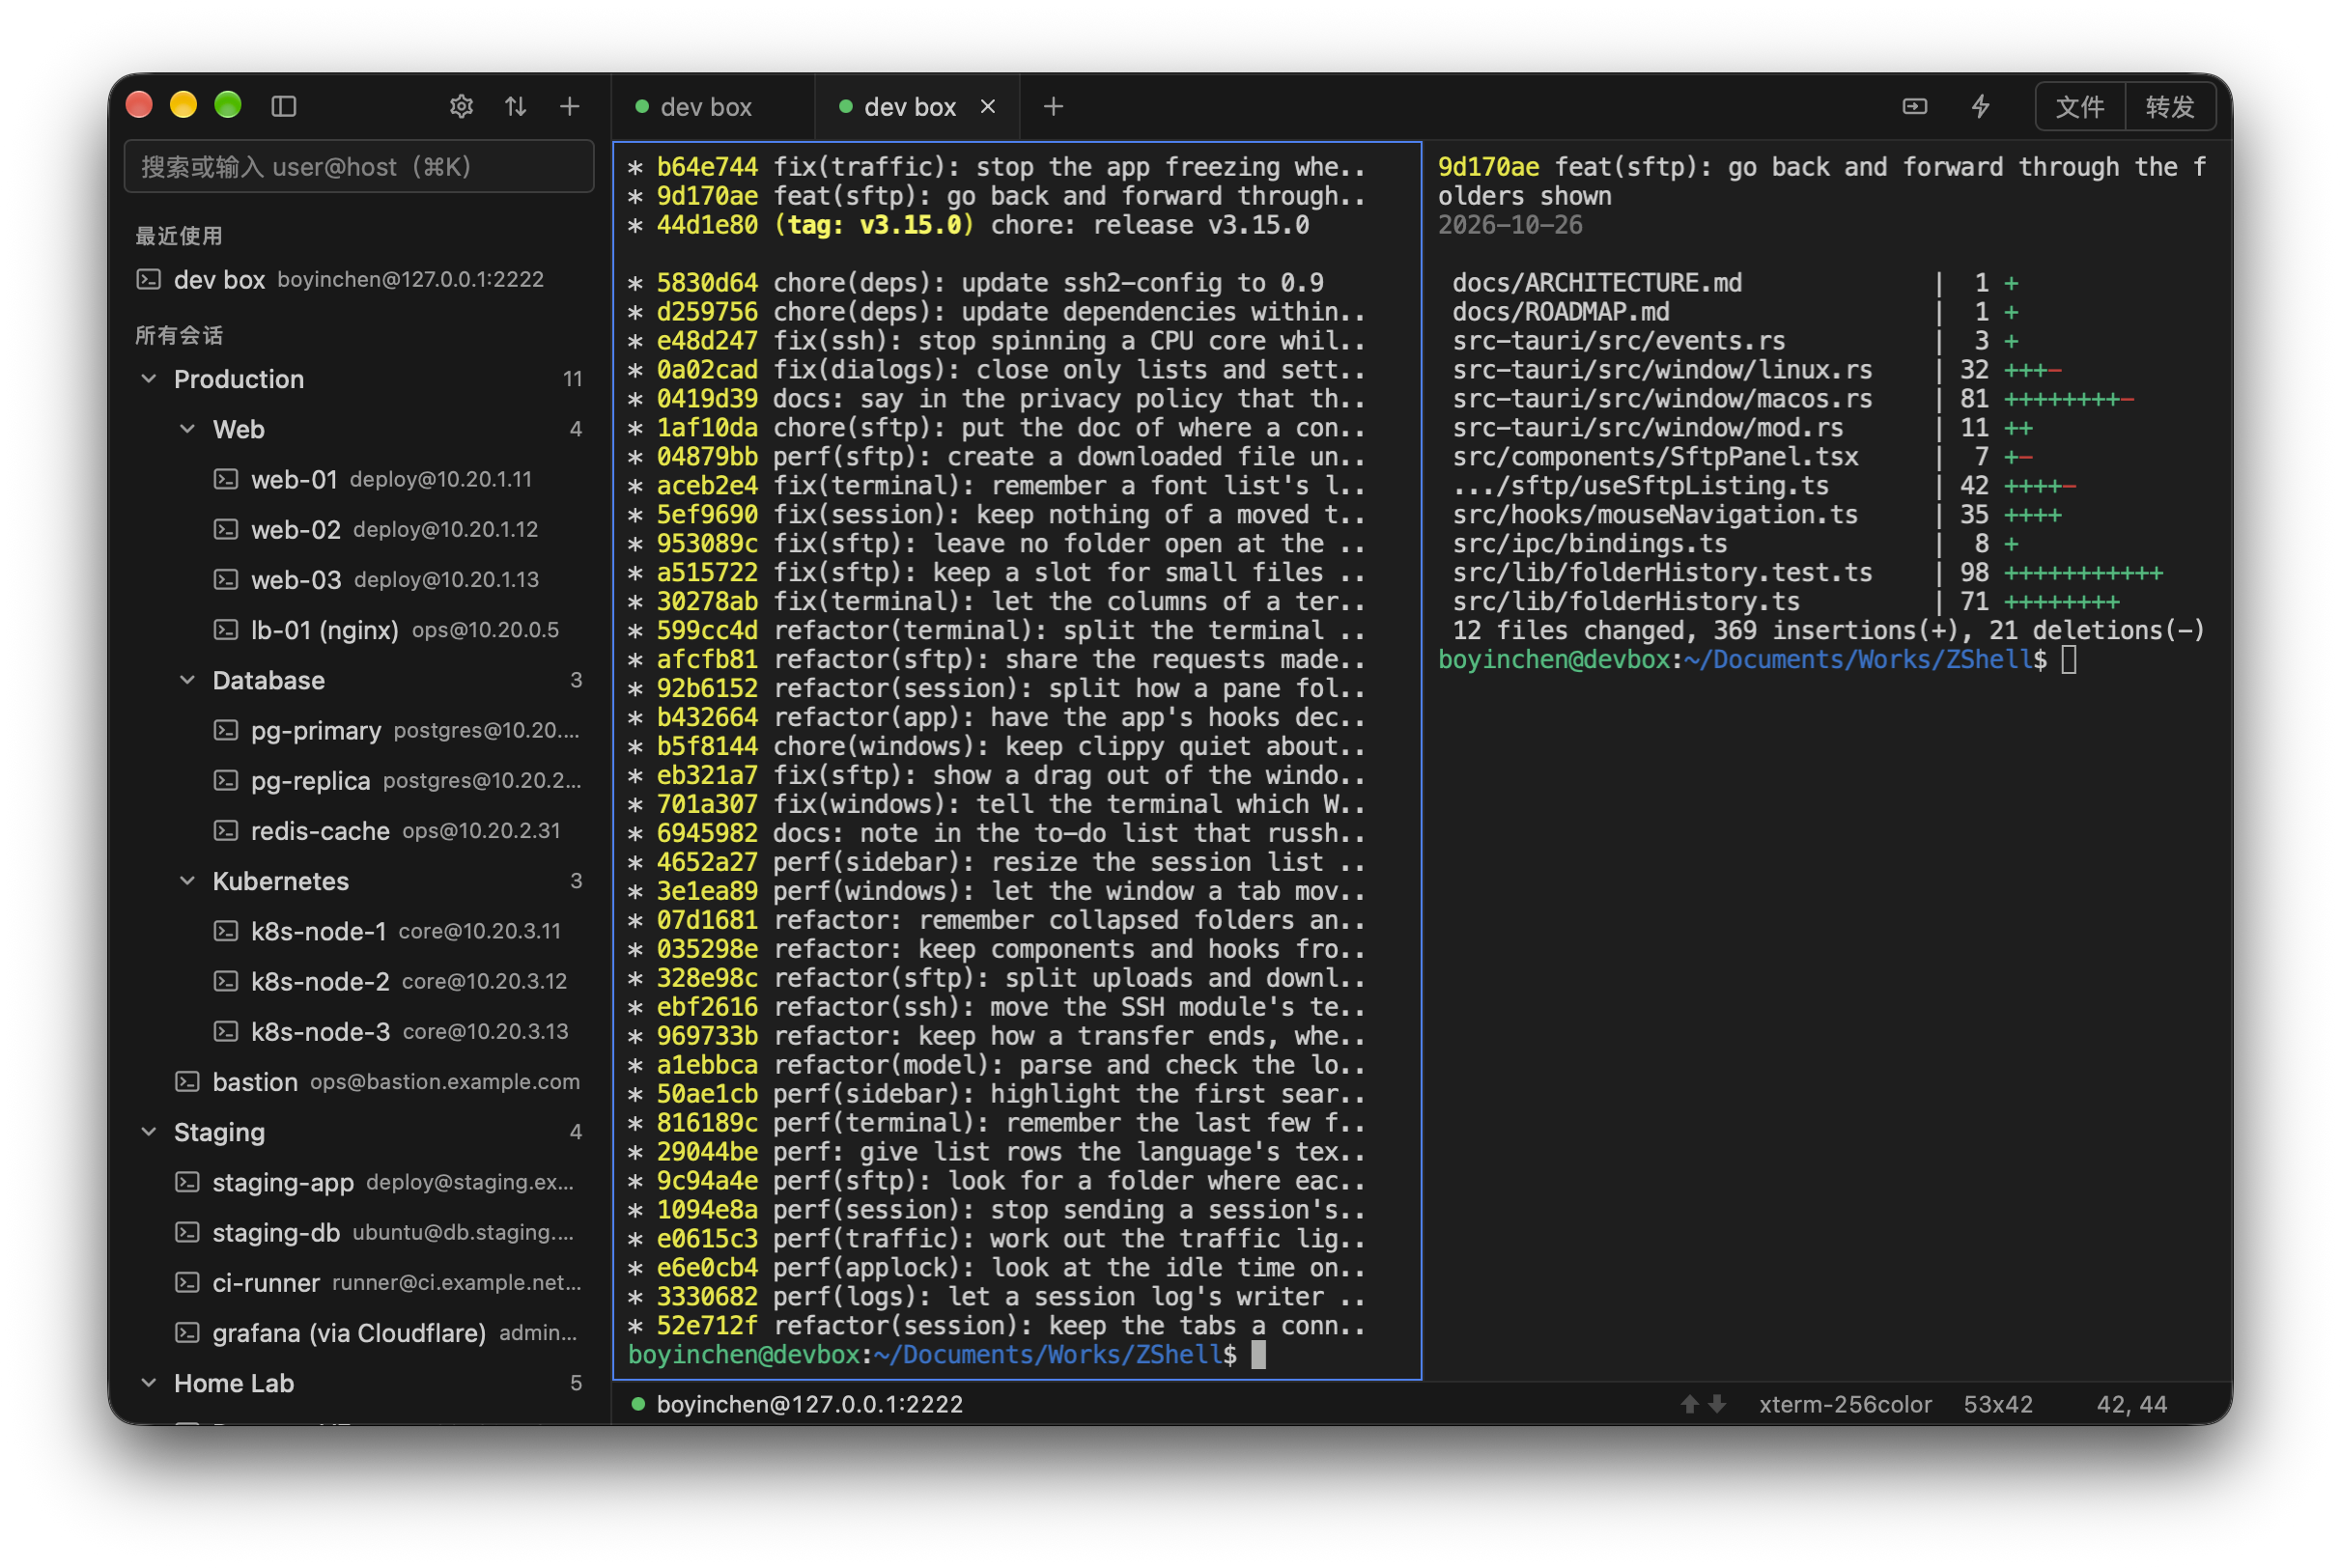Viewport: 2341px width, 1568px height.
Task: Collapse the Staging group
Action: [x=149, y=1131]
